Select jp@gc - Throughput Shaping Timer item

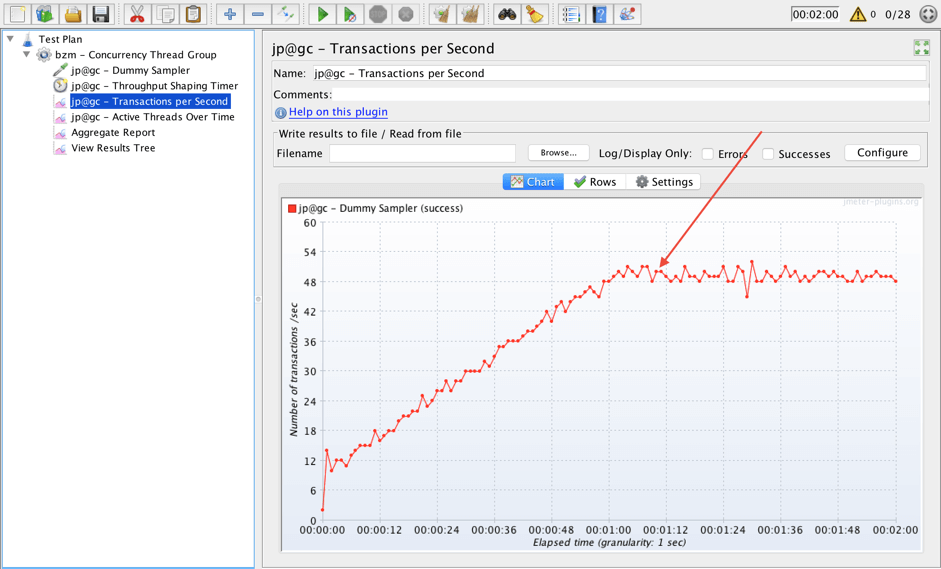(154, 86)
